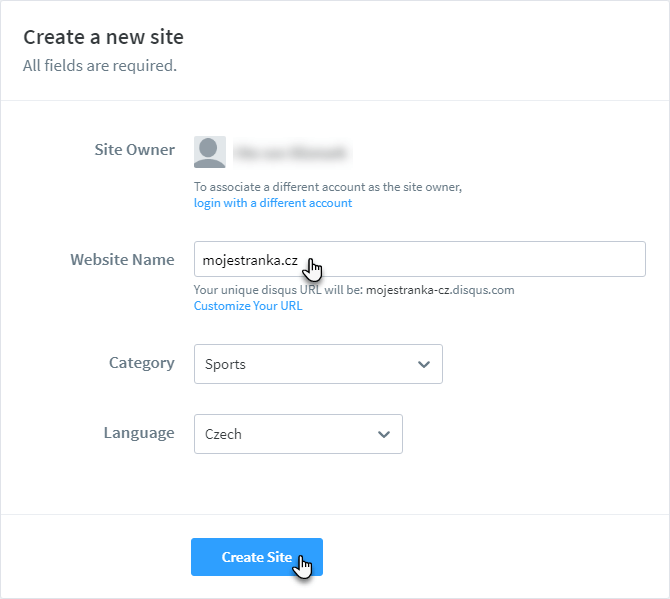This screenshot has width=670, height=599.
Task: Expand the Language dropdown showing Czech
Action: coord(298,434)
